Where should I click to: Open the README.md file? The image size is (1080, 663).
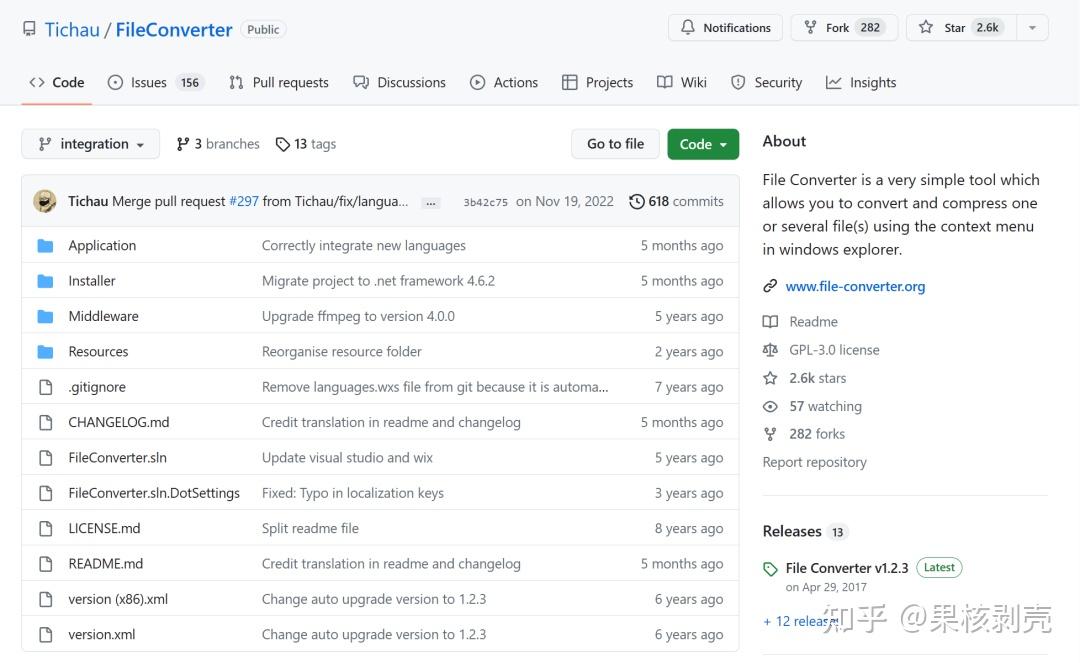click(x=105, y=564)
